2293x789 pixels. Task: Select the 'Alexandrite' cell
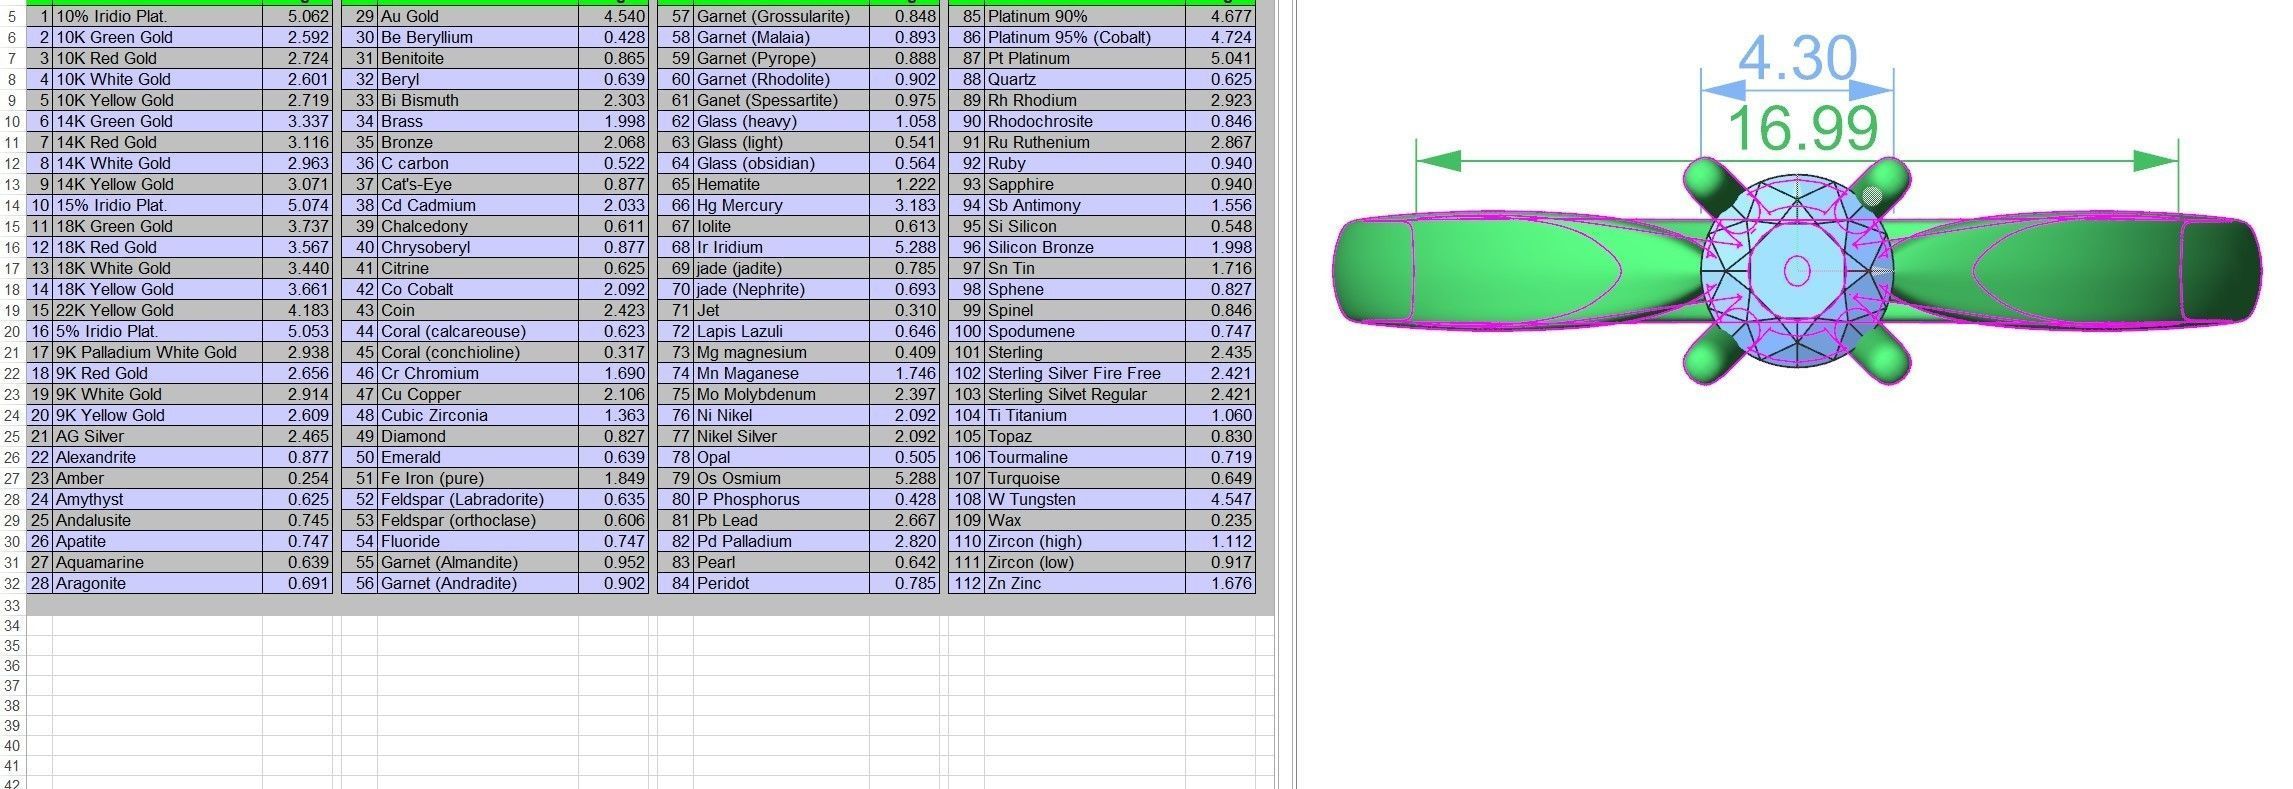pyautogui.click(x=157, y=457)
